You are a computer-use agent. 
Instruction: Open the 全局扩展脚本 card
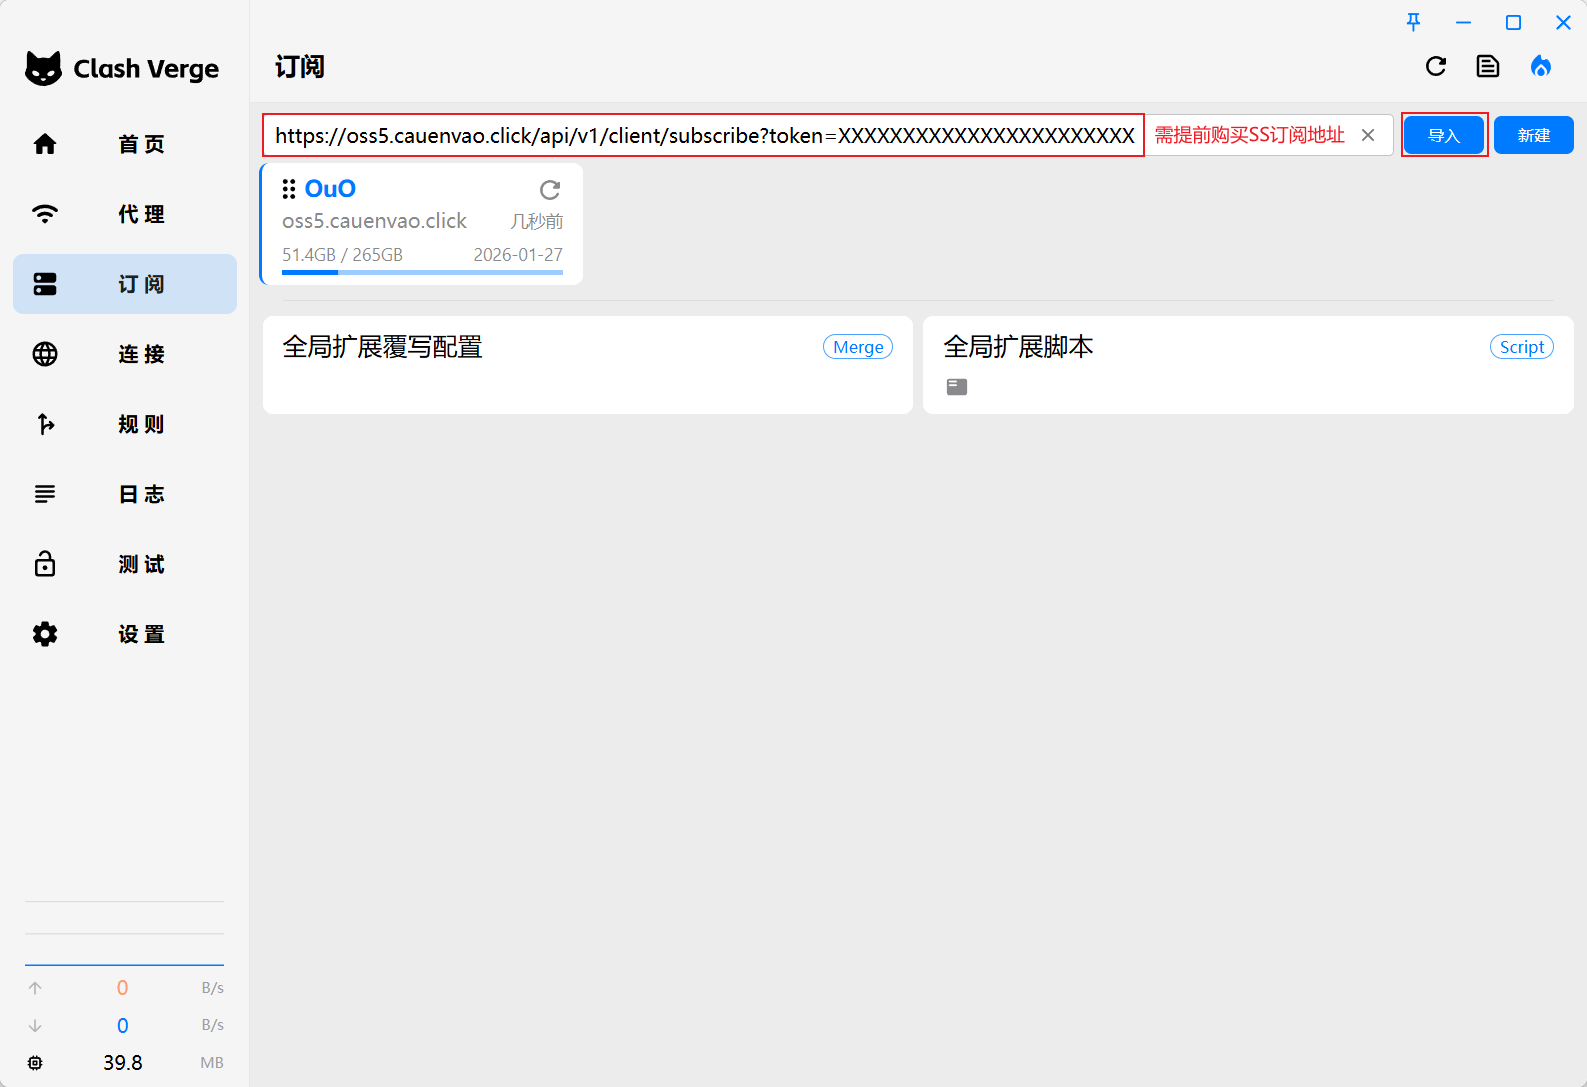1248,365
